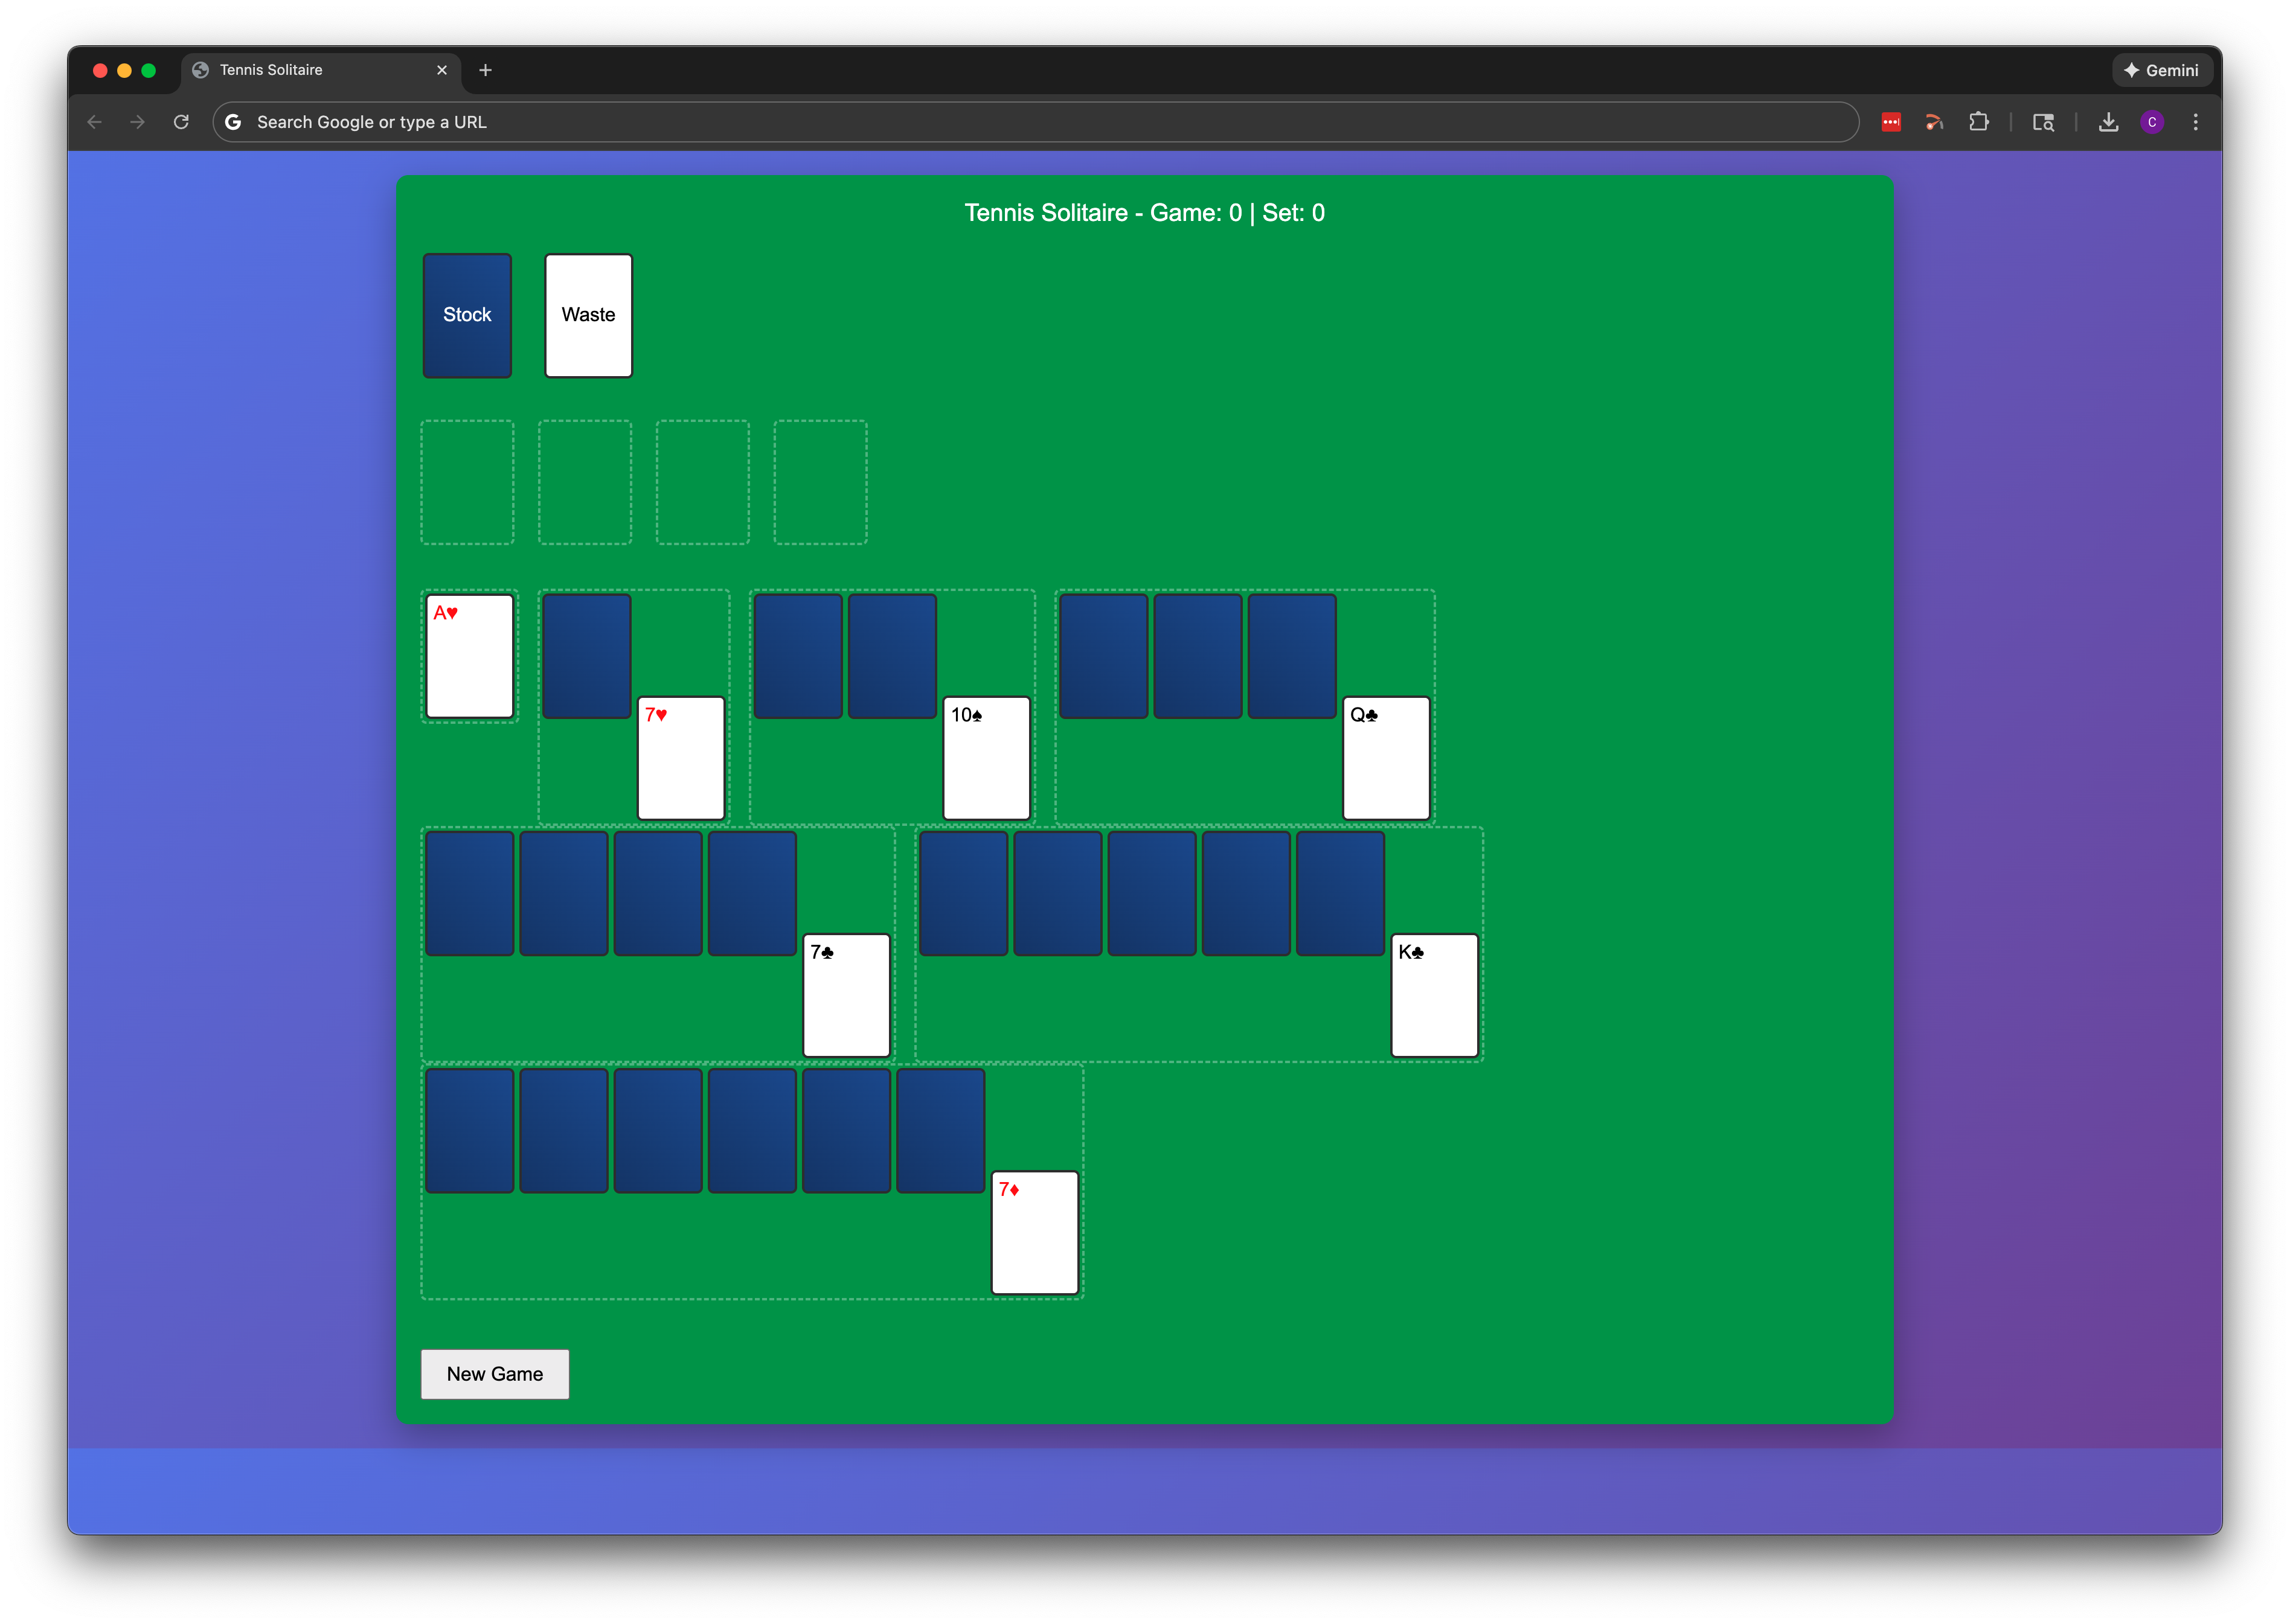Click the red extension icon
Image resolution: width=2290 pixels, height=1624 pixels.
[1890, 121]
